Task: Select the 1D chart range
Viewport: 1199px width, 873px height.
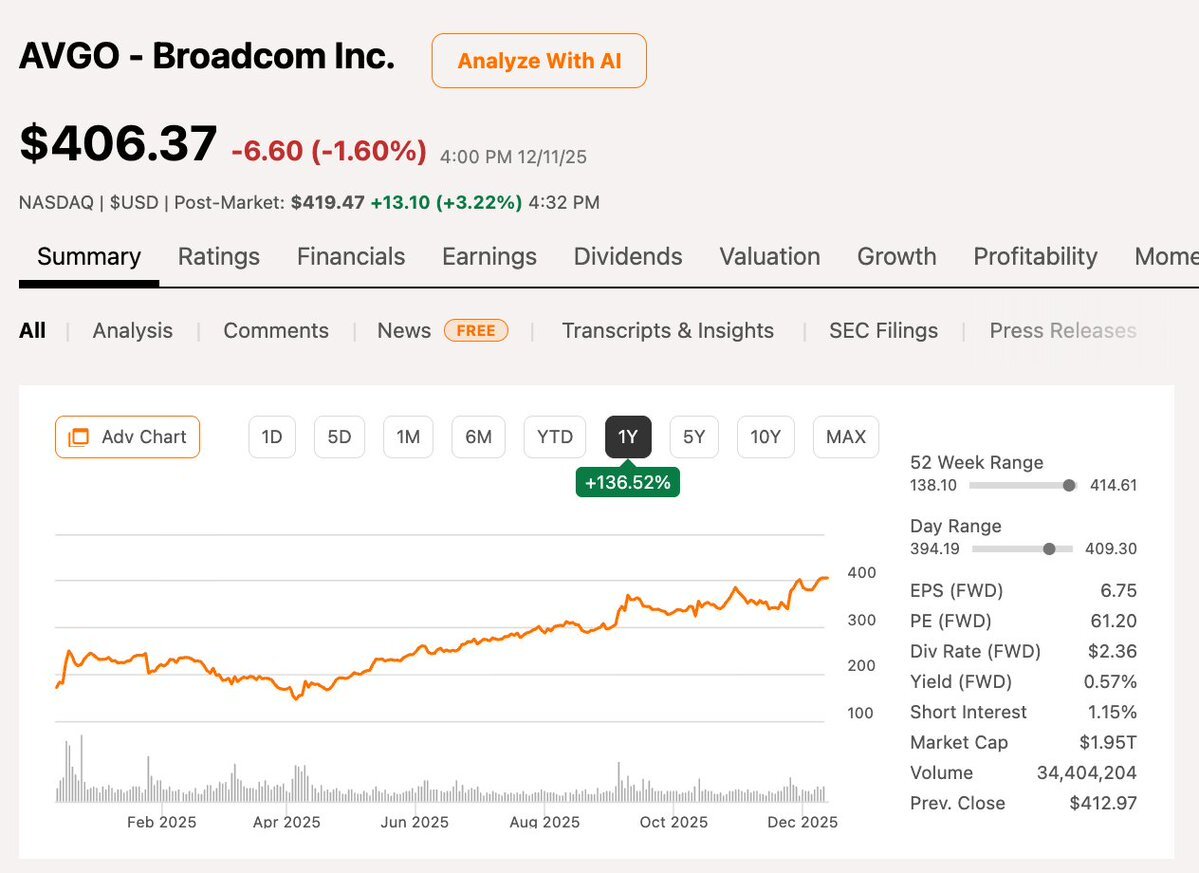Action: click(272, 437)
